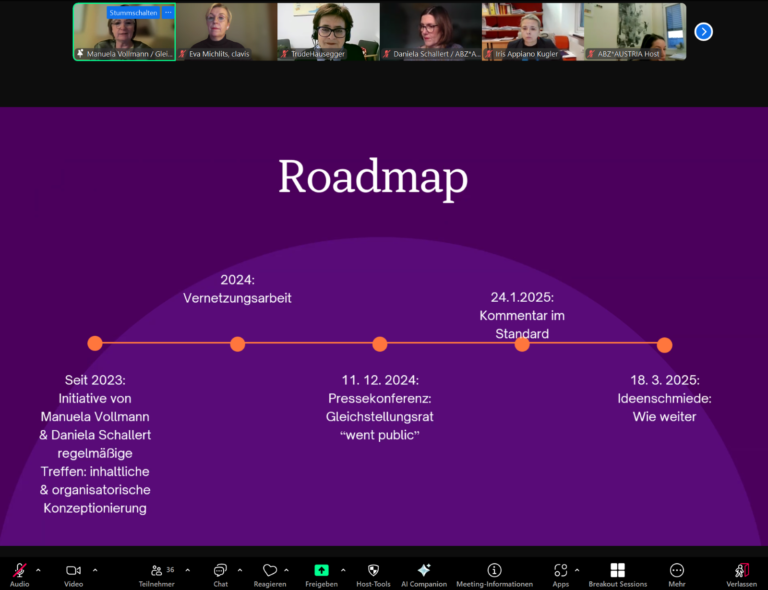Open the Chat panel
The image size is (768, 590).
(220, 570)
